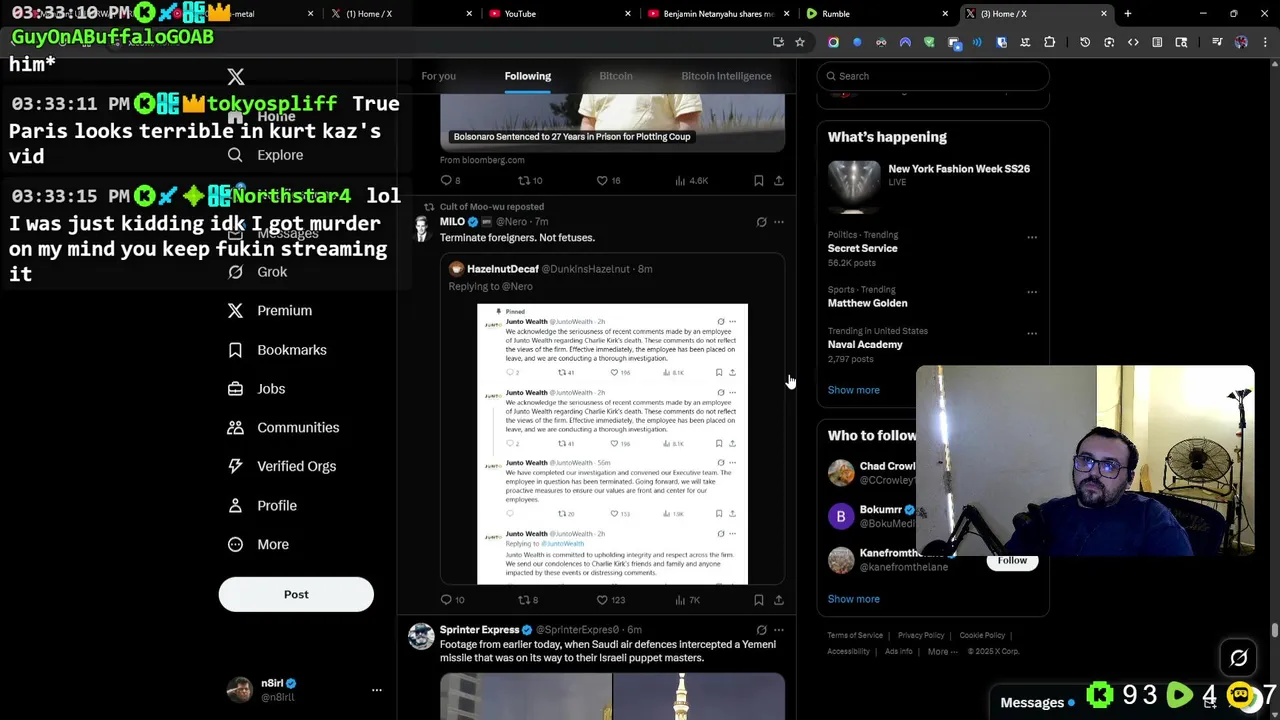Expand the footer More links menu

[942, 652]
